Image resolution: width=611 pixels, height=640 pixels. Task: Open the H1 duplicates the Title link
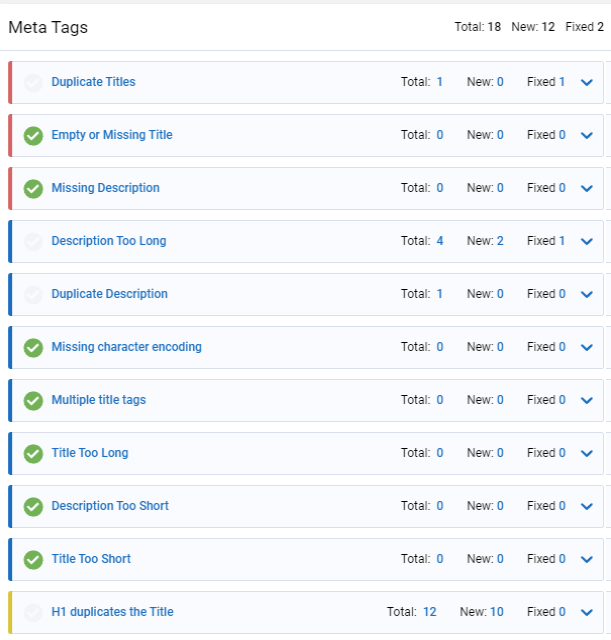click(x=112, y=611)
